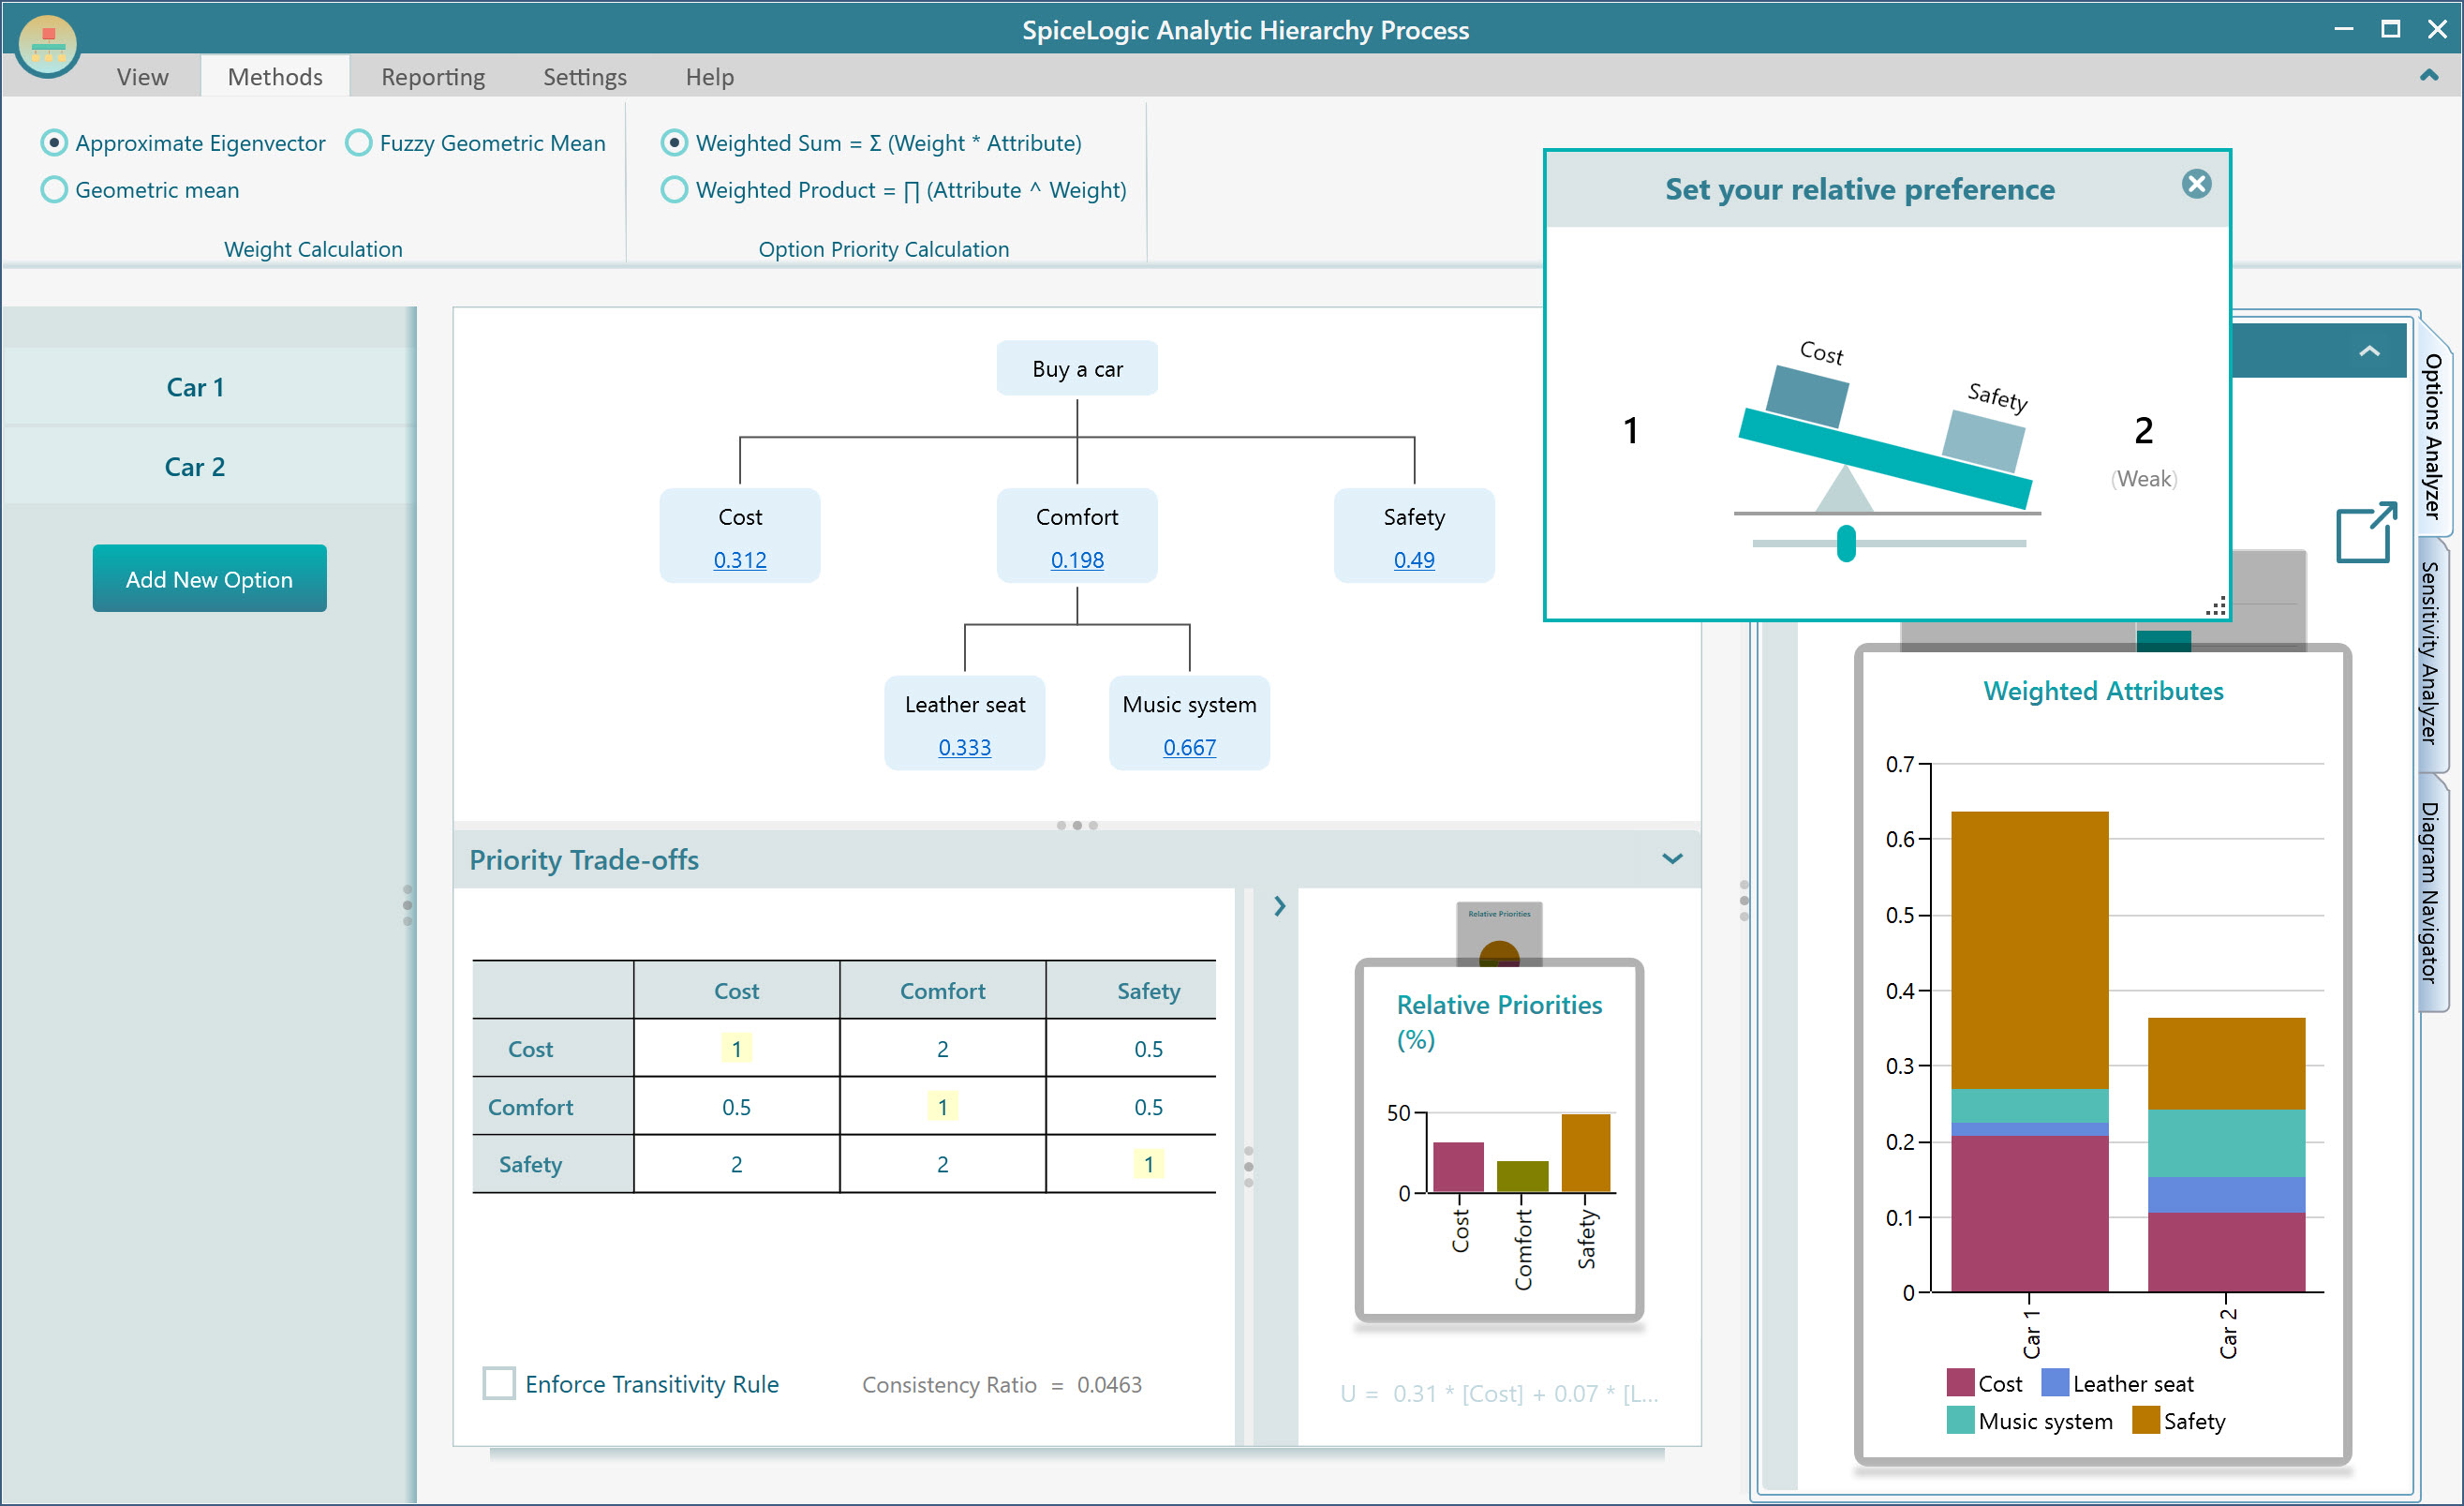This screenshot has height=1506, width=2464.
Task: Click the Cost versus Safety cell 0.5
Action: tap(1148, 1049)
